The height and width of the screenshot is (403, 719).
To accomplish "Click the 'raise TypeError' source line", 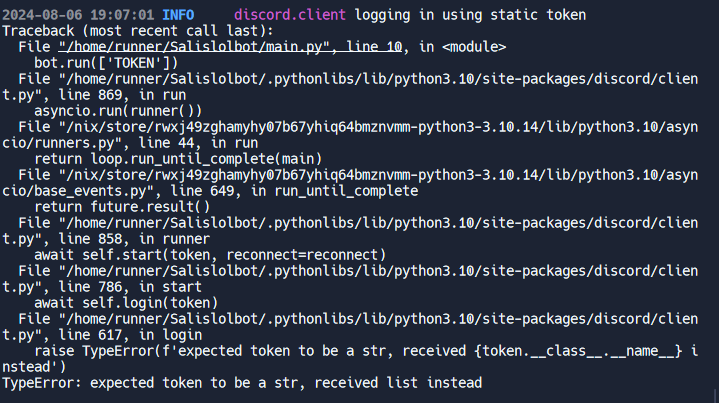I will (366, 351).
